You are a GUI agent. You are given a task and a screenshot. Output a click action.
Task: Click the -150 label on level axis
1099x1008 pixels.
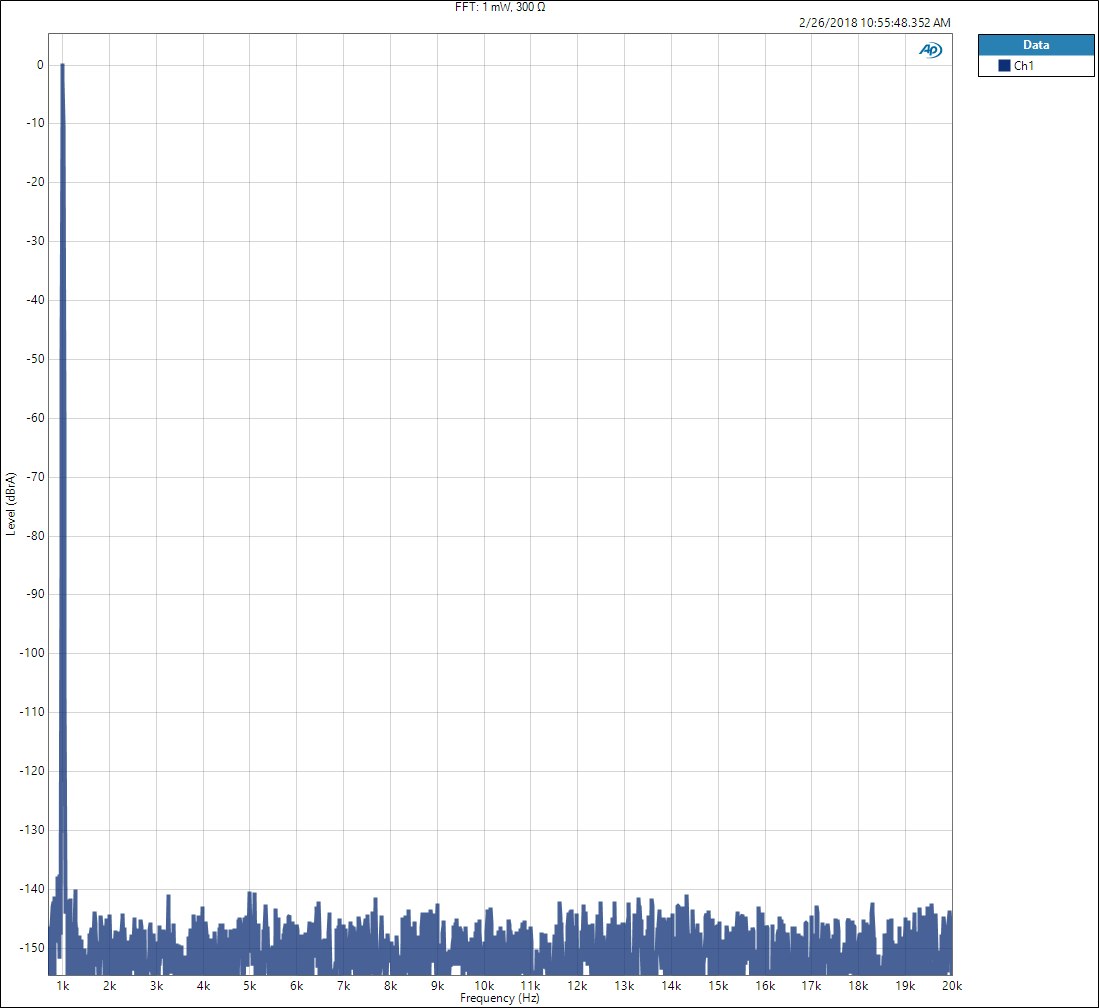tap(33, 947)
